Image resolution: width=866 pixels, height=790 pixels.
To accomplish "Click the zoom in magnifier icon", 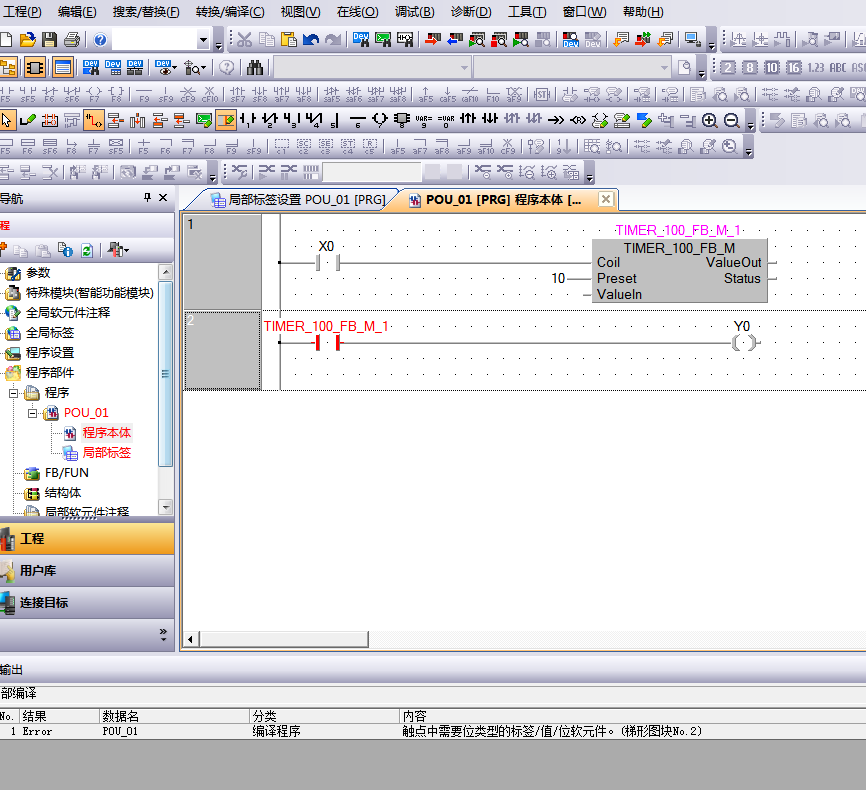I will coord(710,121).
